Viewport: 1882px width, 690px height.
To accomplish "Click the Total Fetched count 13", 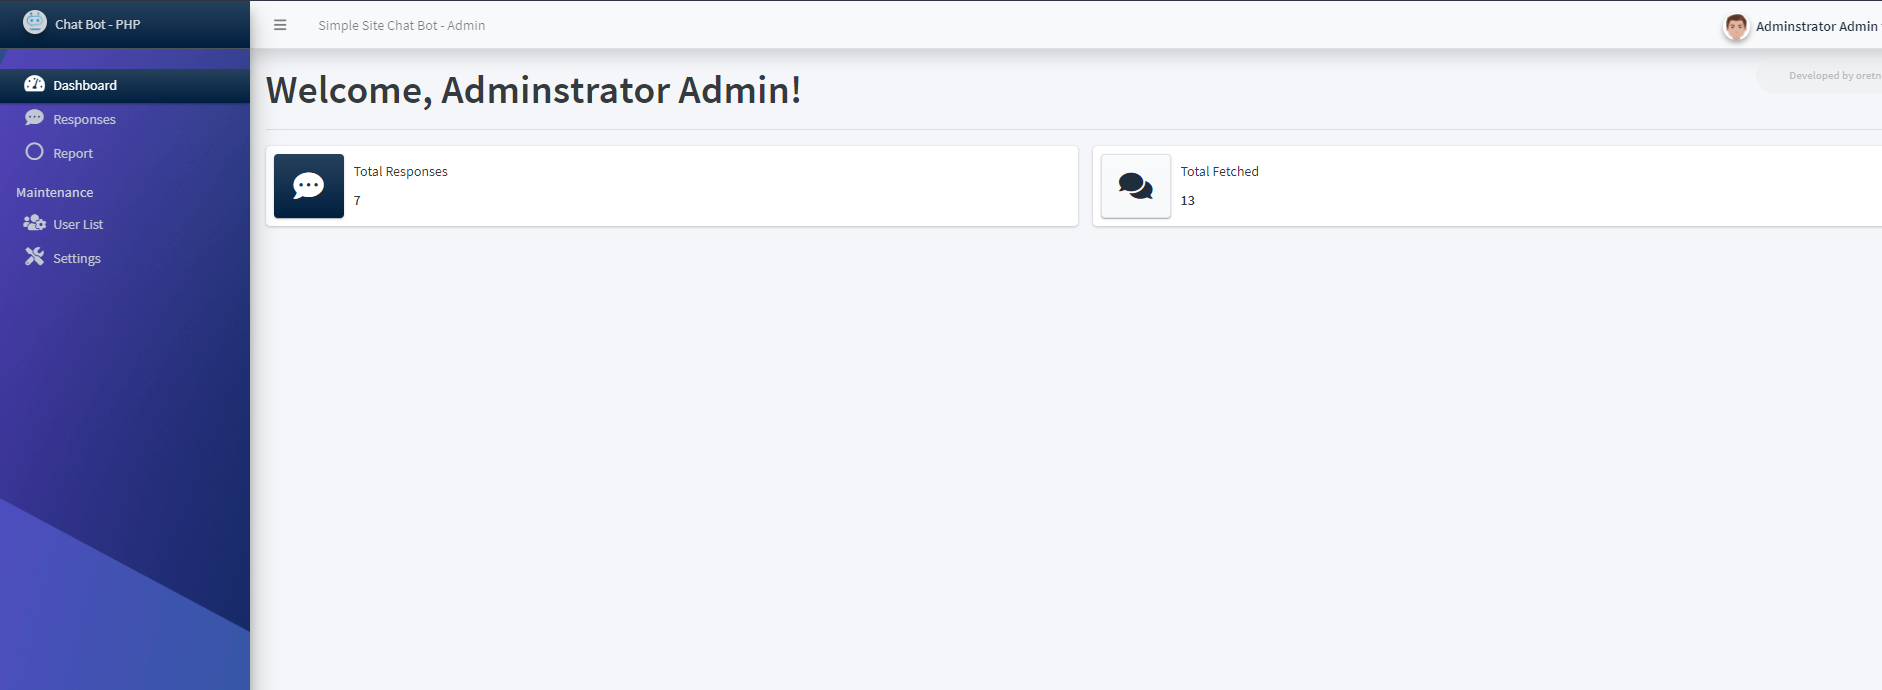I will (x=1188, y=200).
